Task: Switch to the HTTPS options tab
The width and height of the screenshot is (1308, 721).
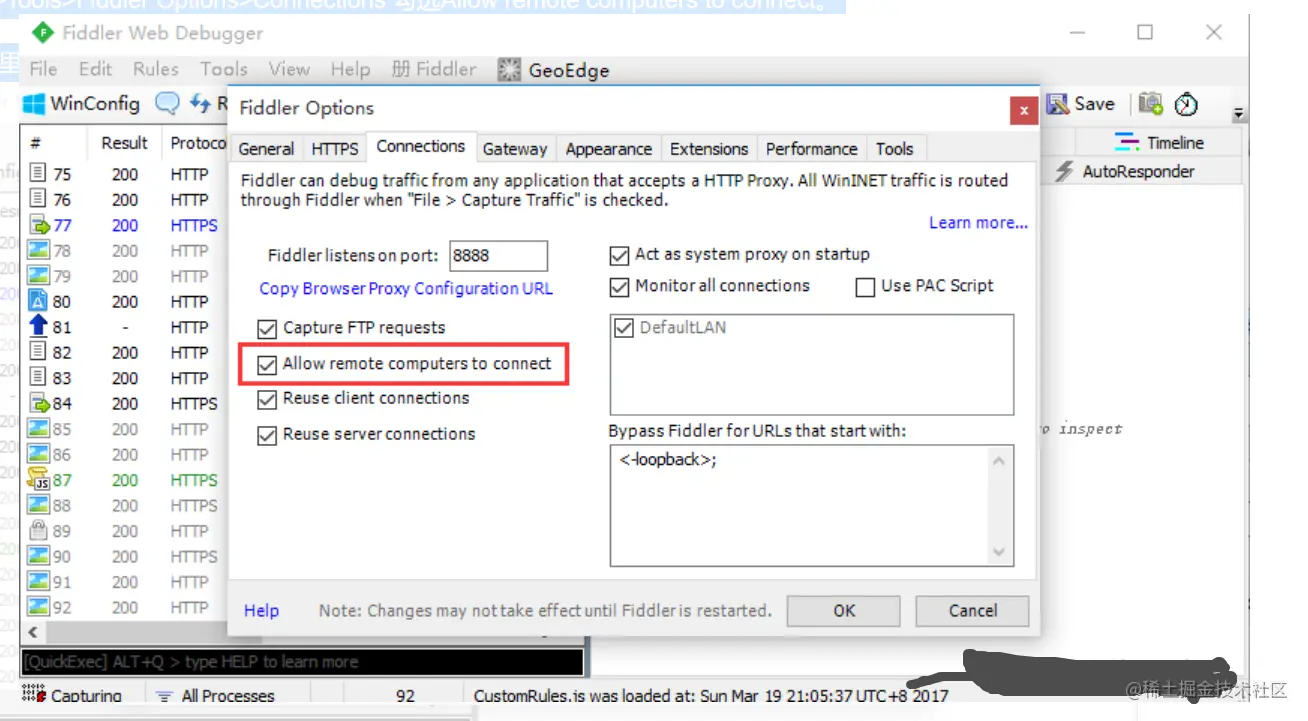Action: (335, 149)
